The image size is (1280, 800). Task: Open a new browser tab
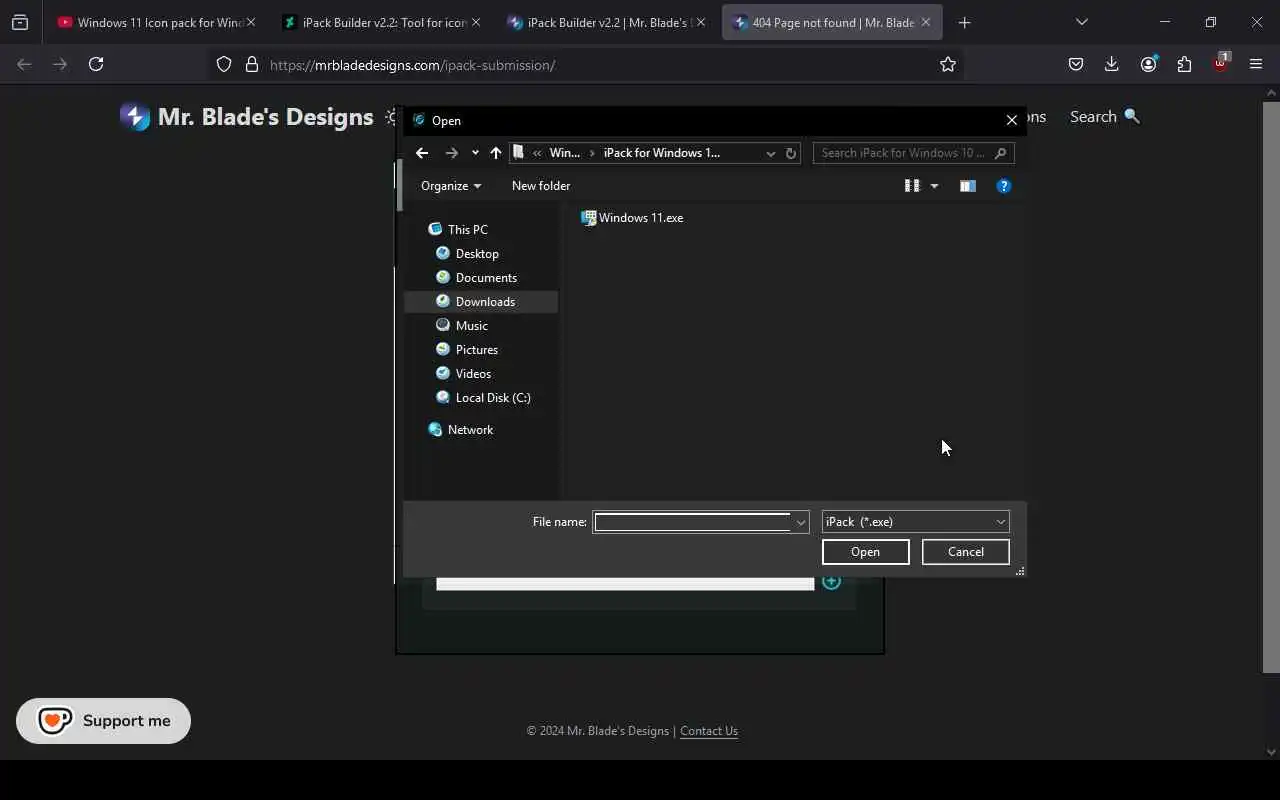pyautogui.click(x=964, y=22)
